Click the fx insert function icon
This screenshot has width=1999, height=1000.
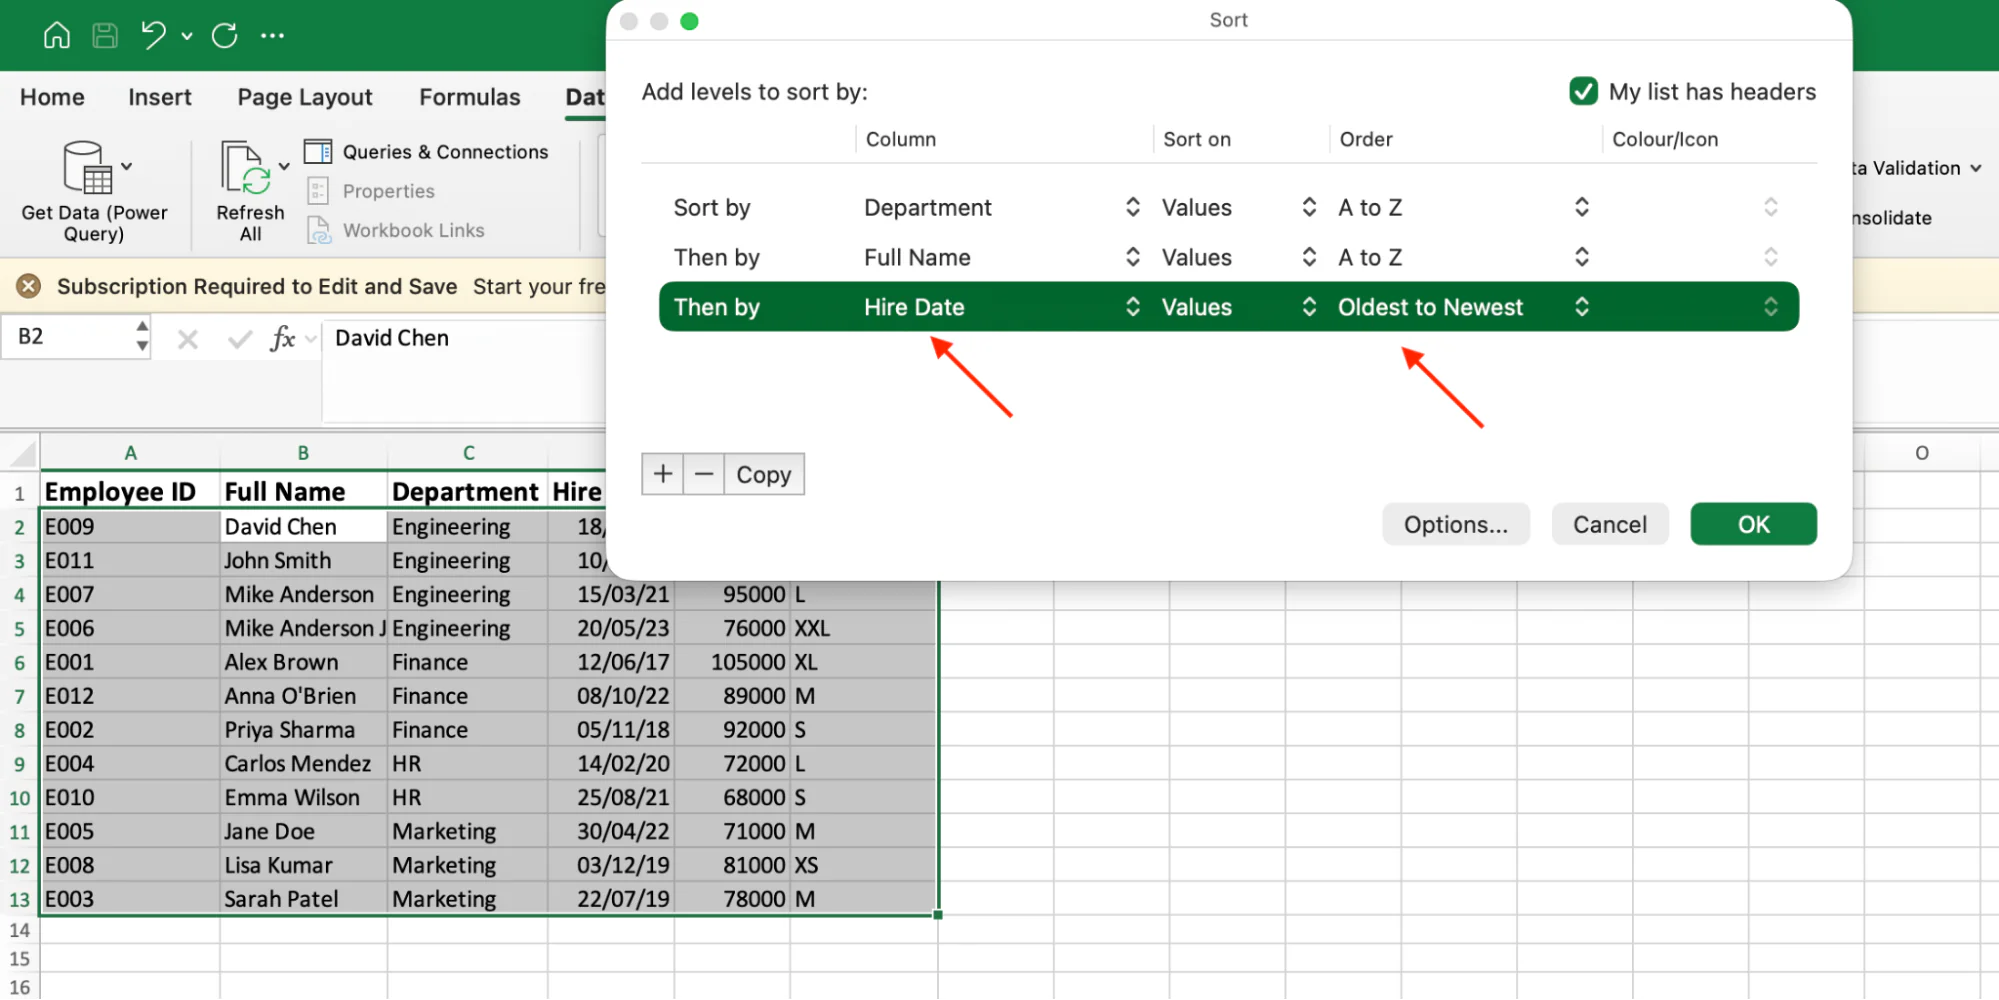pos(283,339)
